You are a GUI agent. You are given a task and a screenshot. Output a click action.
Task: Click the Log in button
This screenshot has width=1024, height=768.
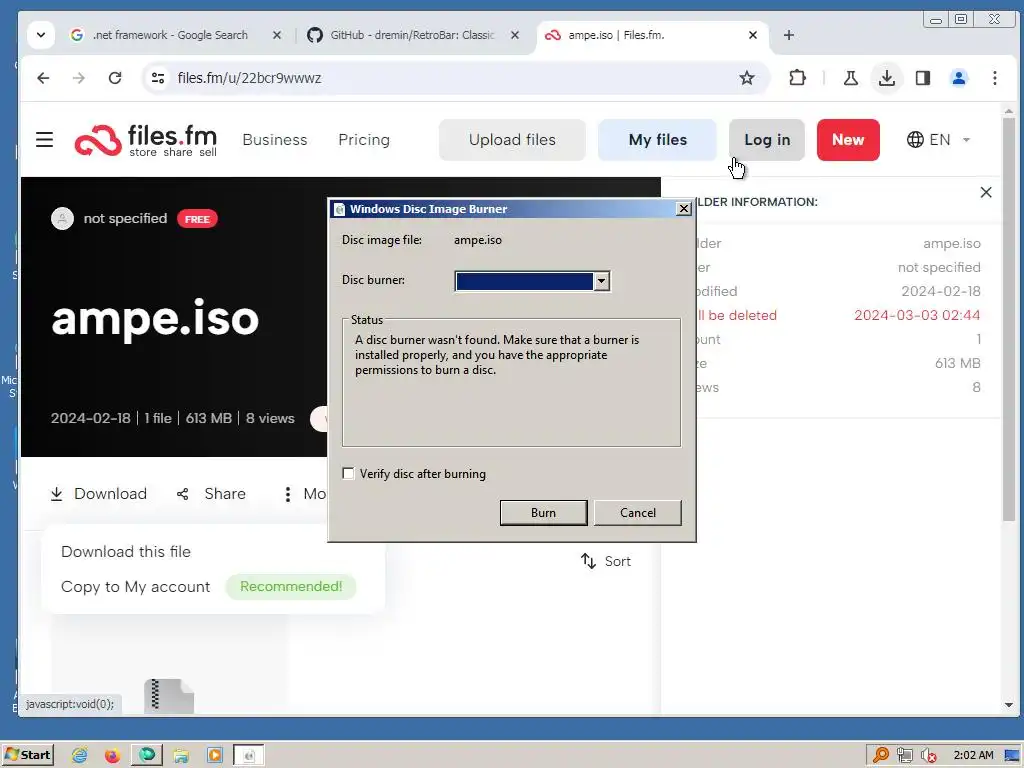767,140
